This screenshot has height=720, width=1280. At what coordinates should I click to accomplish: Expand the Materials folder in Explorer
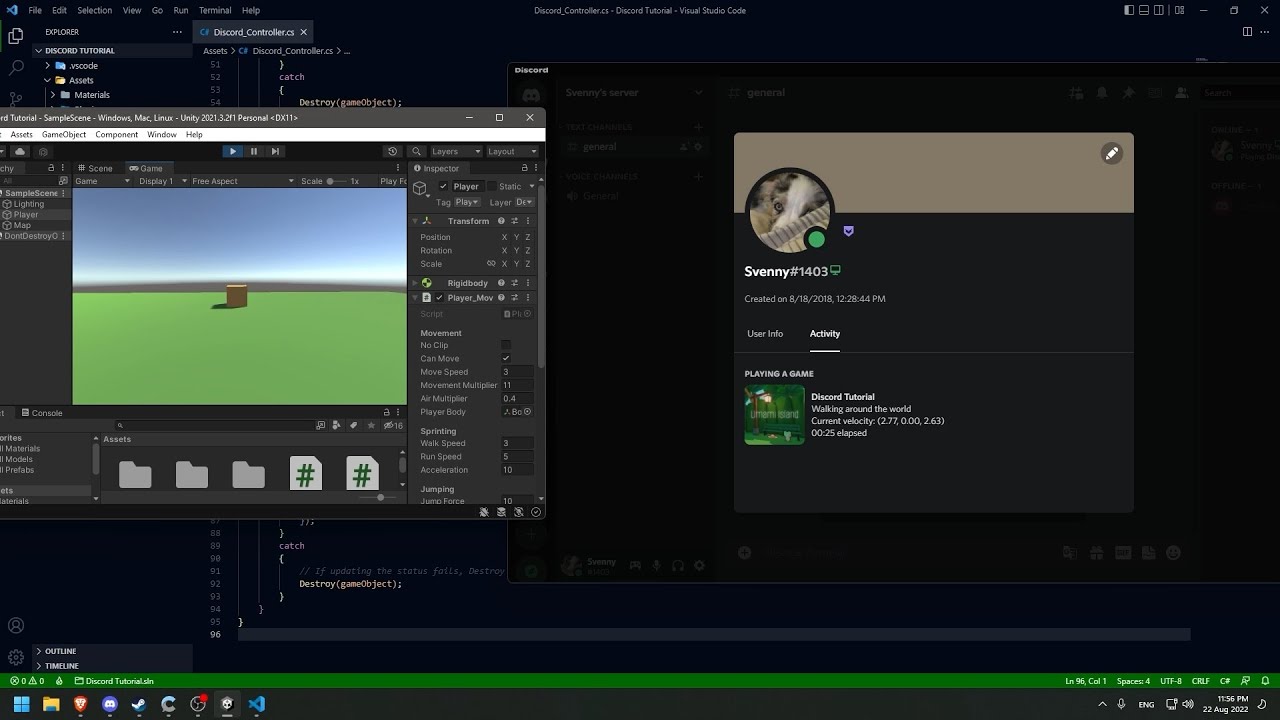coord(53,95)
